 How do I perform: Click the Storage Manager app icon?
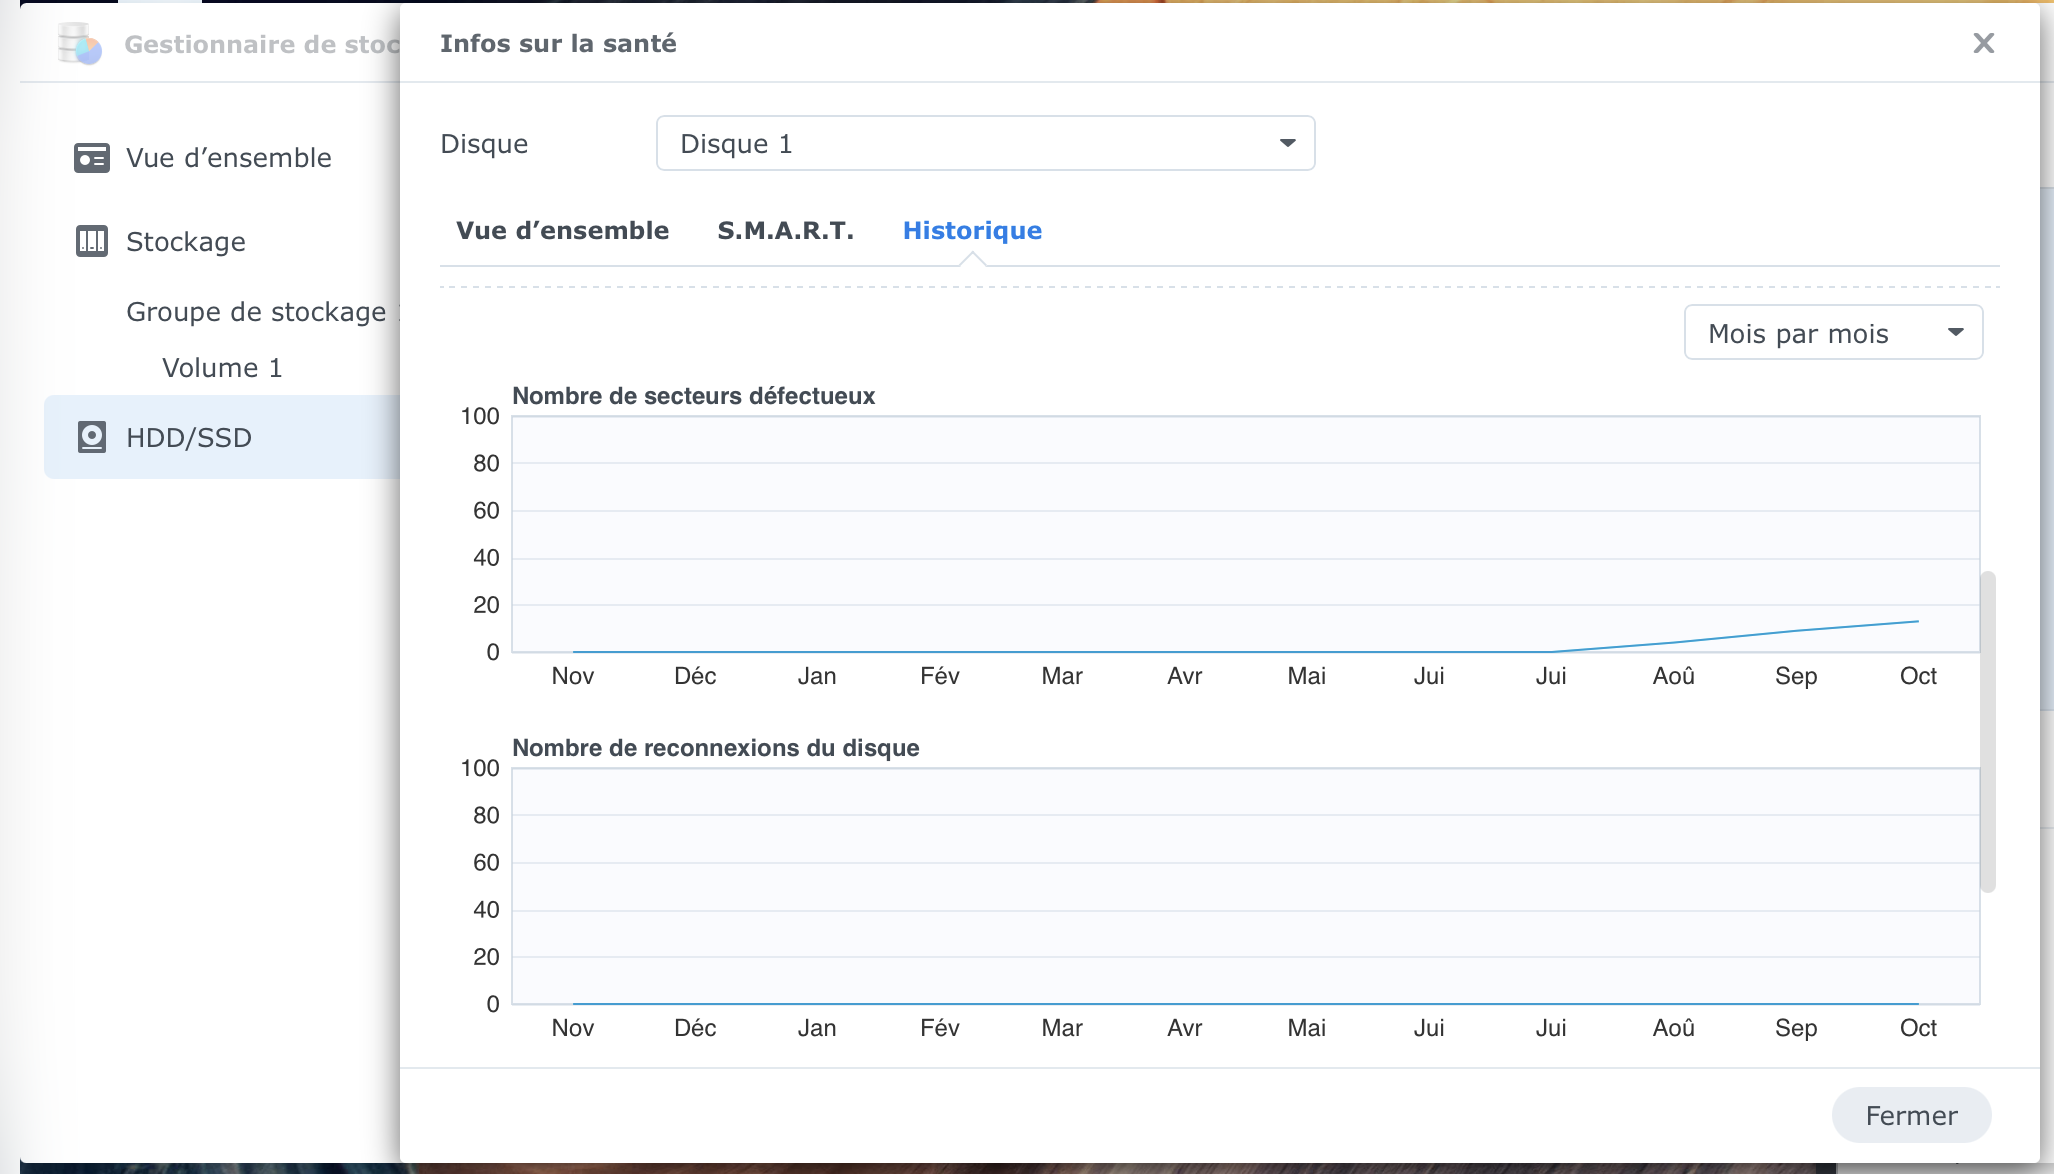(79, 44)
